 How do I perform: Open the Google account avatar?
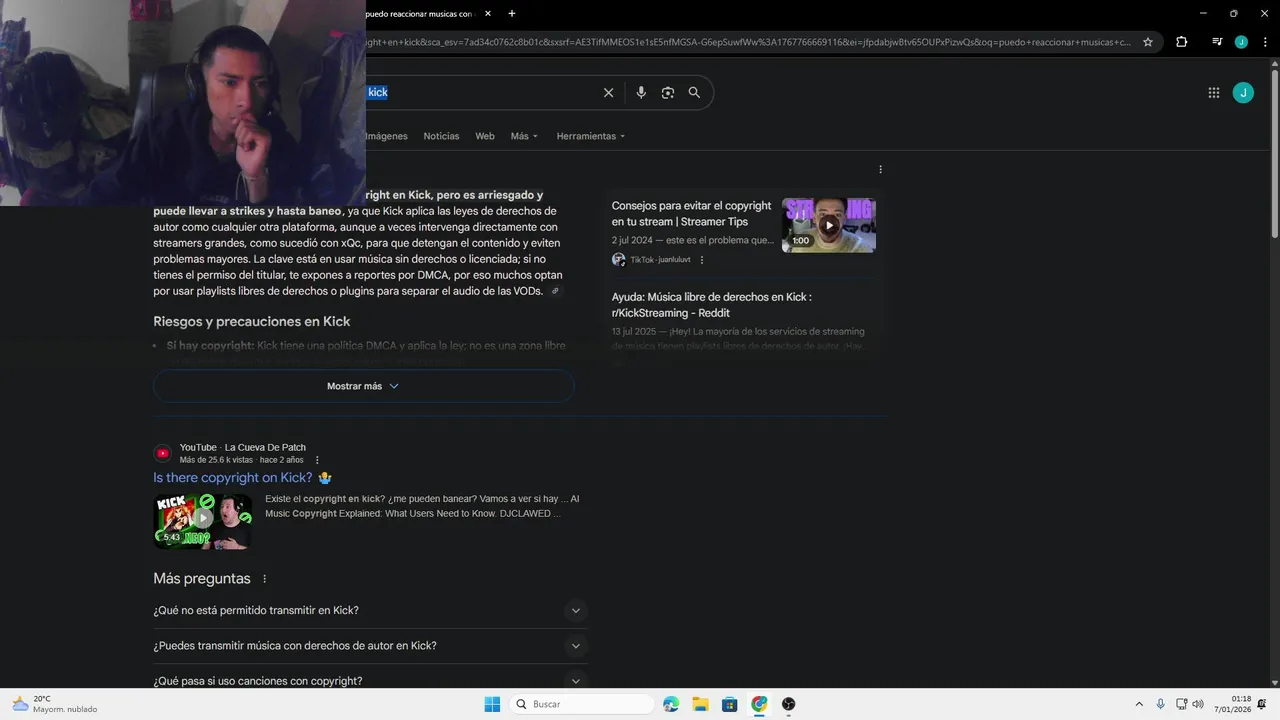[1243, 93]
